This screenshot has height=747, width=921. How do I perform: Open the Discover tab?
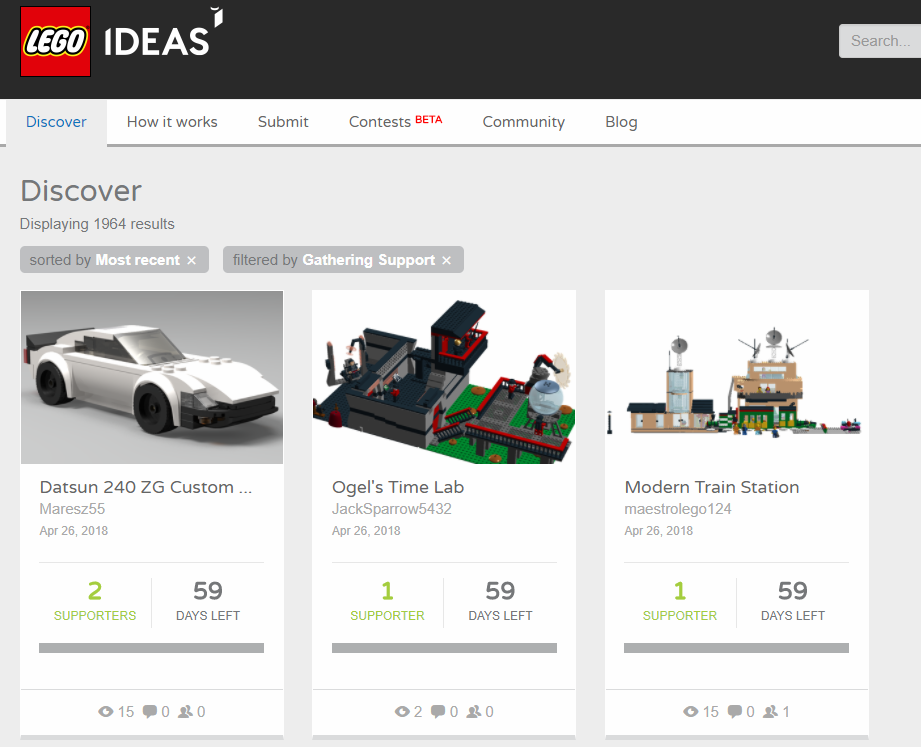click(56, 122)
